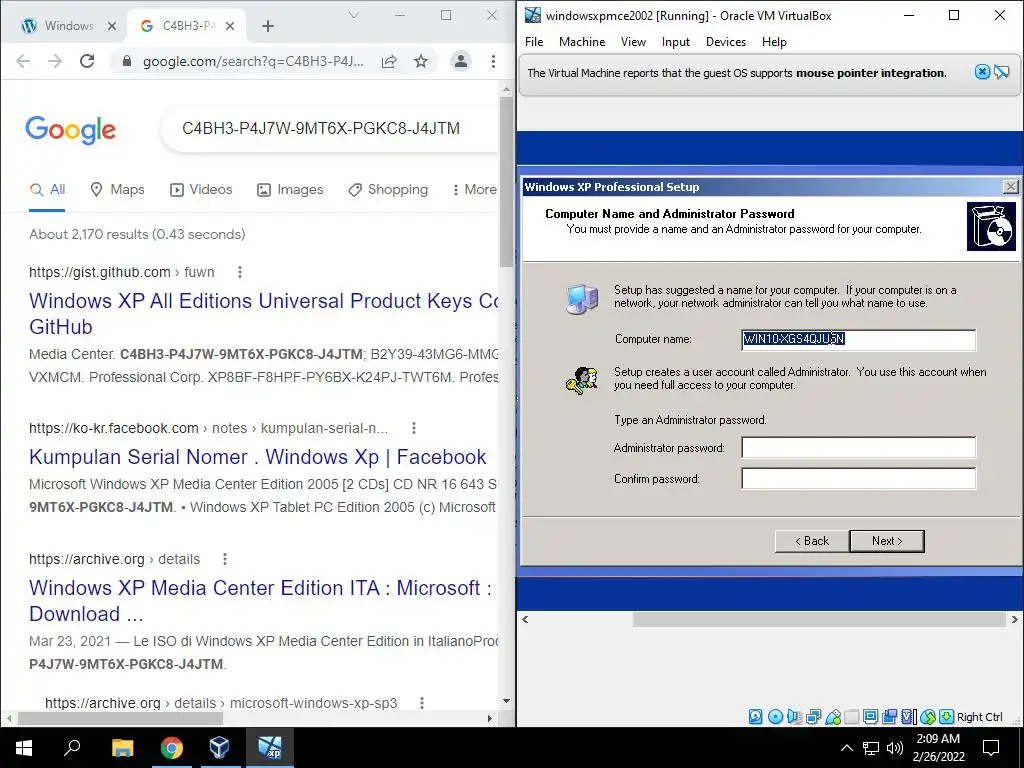Select the Maps search tab
Image resolution: width=1024 pixels, height=768 pixels.
pyautogui.click(x=117, y=189)
